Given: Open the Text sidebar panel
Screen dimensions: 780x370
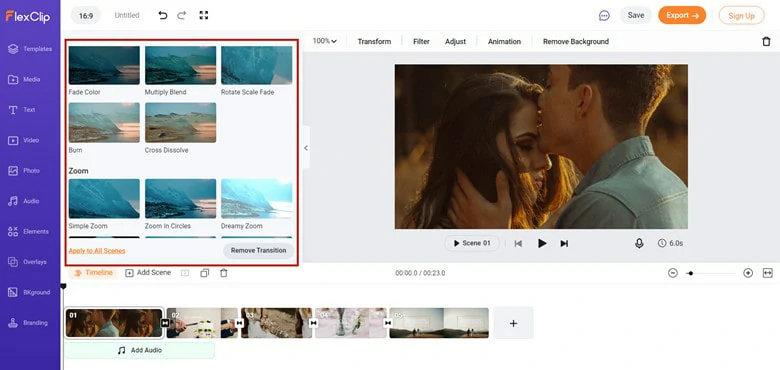Looking at the screenshot, I should [22, 110].
